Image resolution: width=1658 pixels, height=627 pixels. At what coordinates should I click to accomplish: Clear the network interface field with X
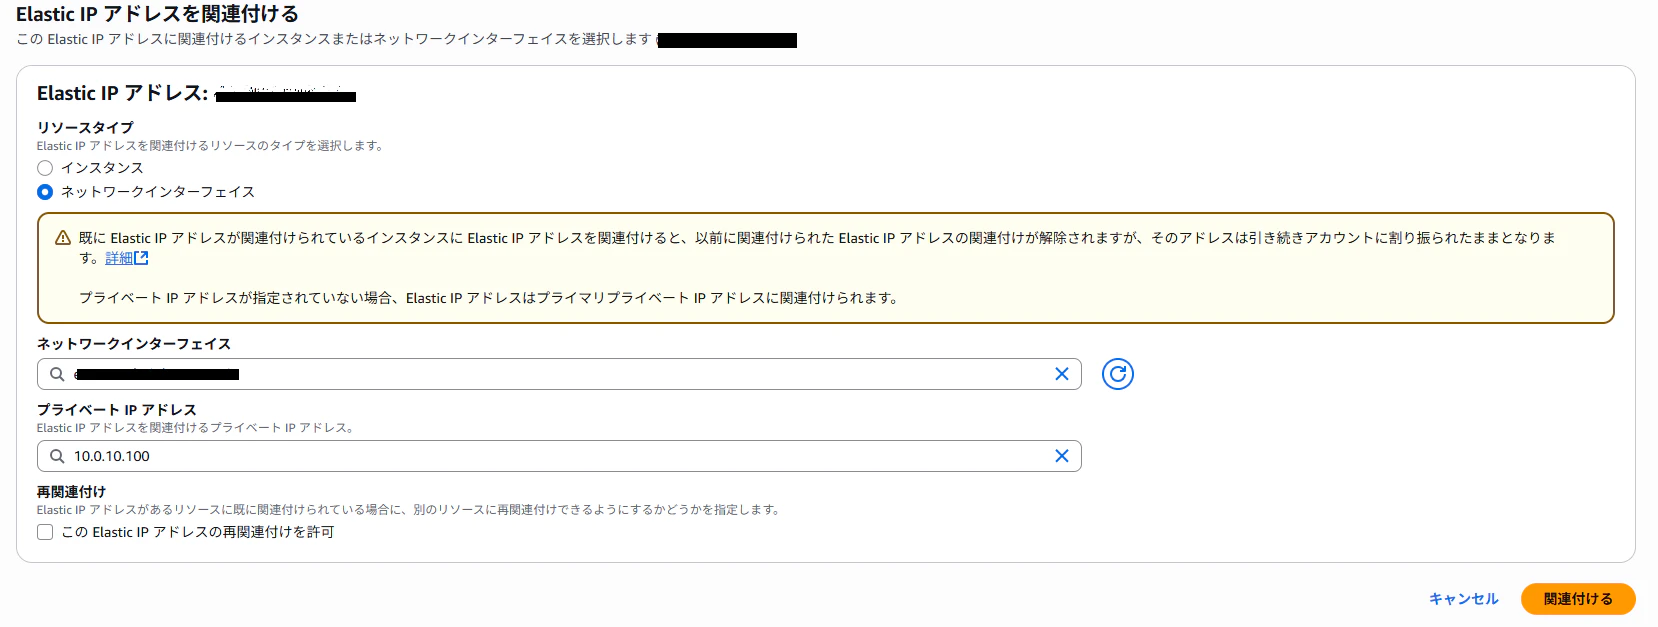point(1062,374)
